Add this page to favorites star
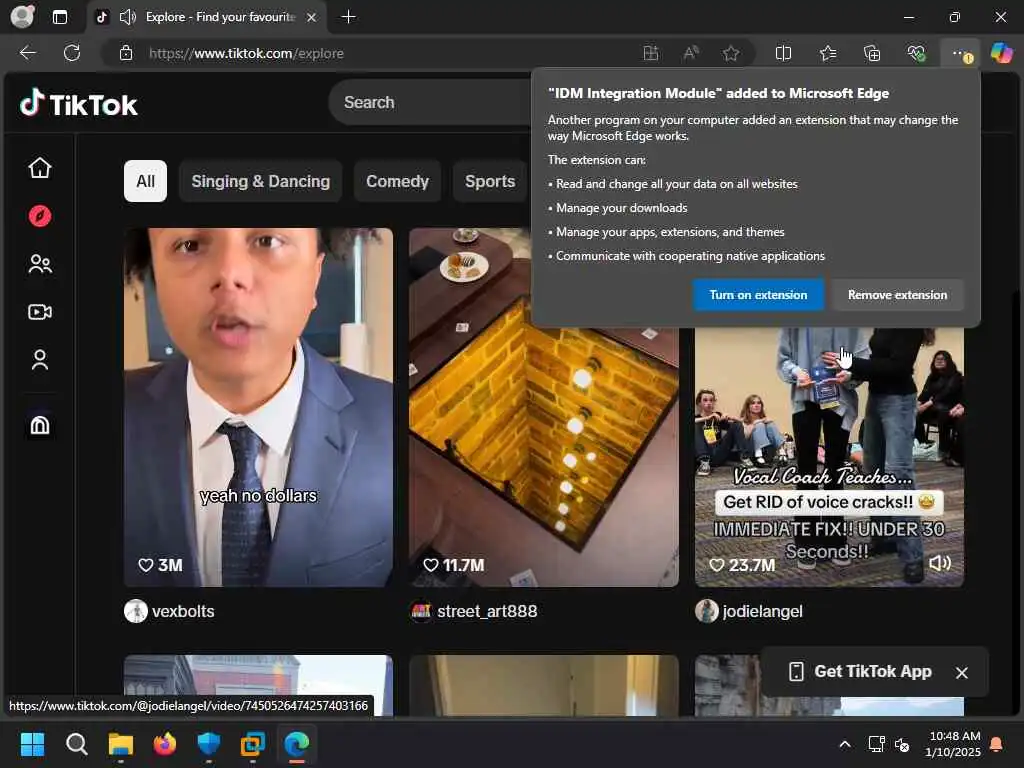This screenshot has height=768, width=1024. click(x=731, y=53)
